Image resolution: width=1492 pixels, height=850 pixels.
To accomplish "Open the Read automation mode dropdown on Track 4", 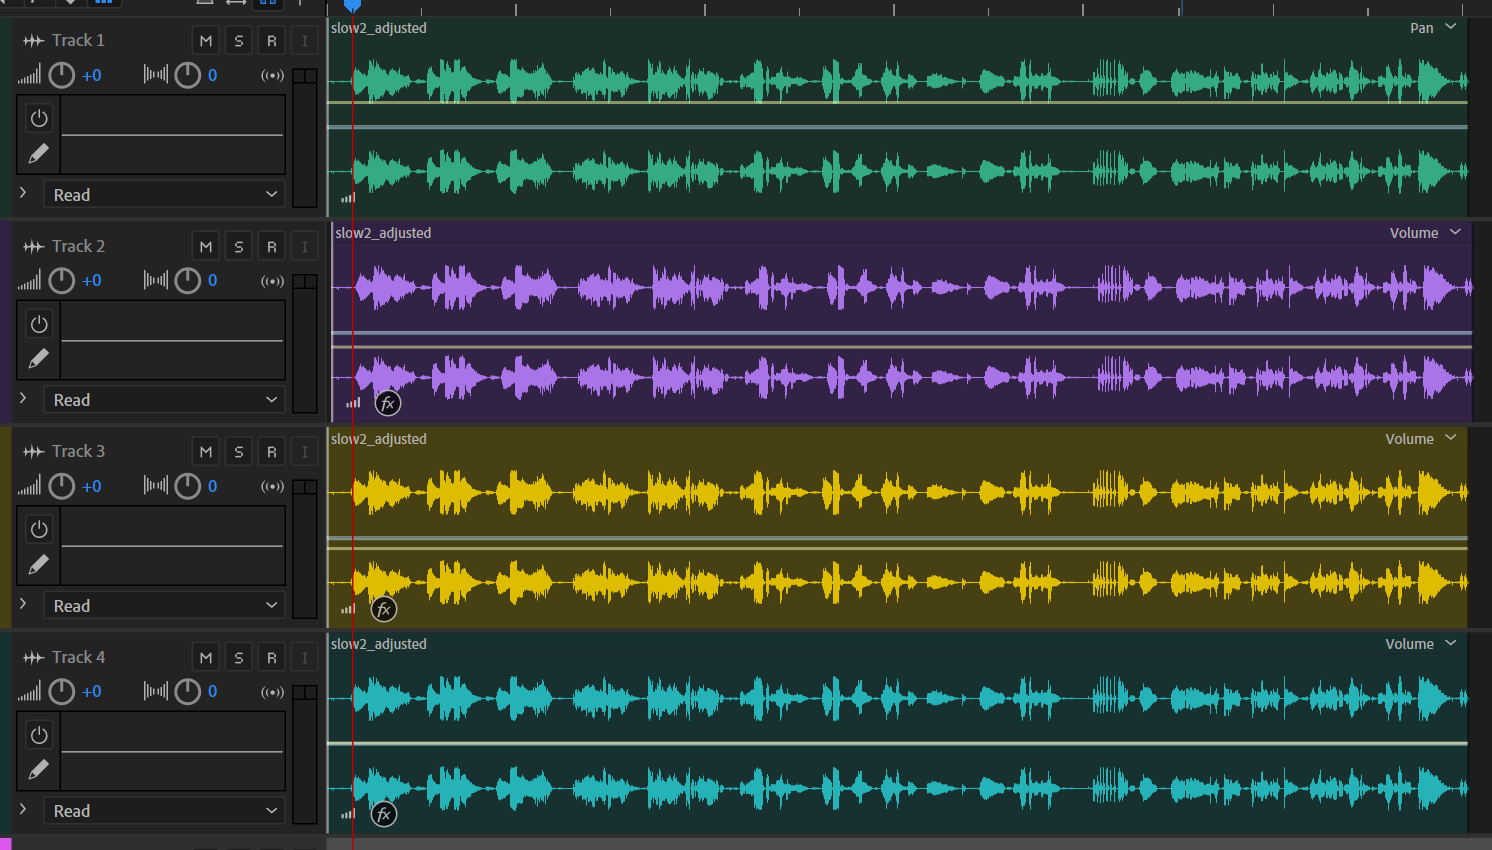I will (163, 811).
